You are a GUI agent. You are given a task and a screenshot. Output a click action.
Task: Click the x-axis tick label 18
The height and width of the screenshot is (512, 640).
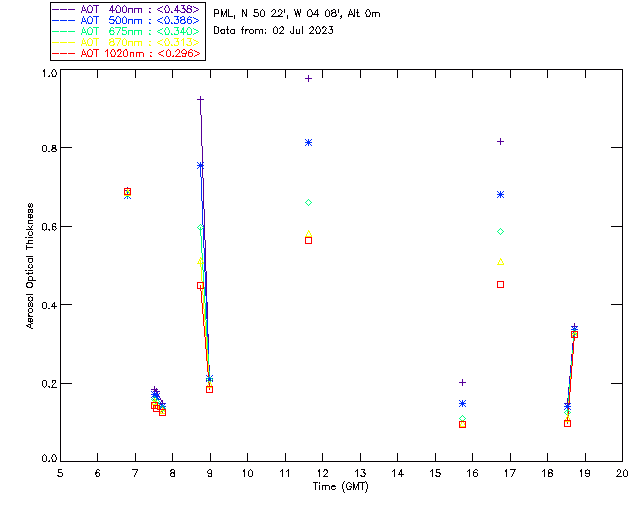[547, 473]
